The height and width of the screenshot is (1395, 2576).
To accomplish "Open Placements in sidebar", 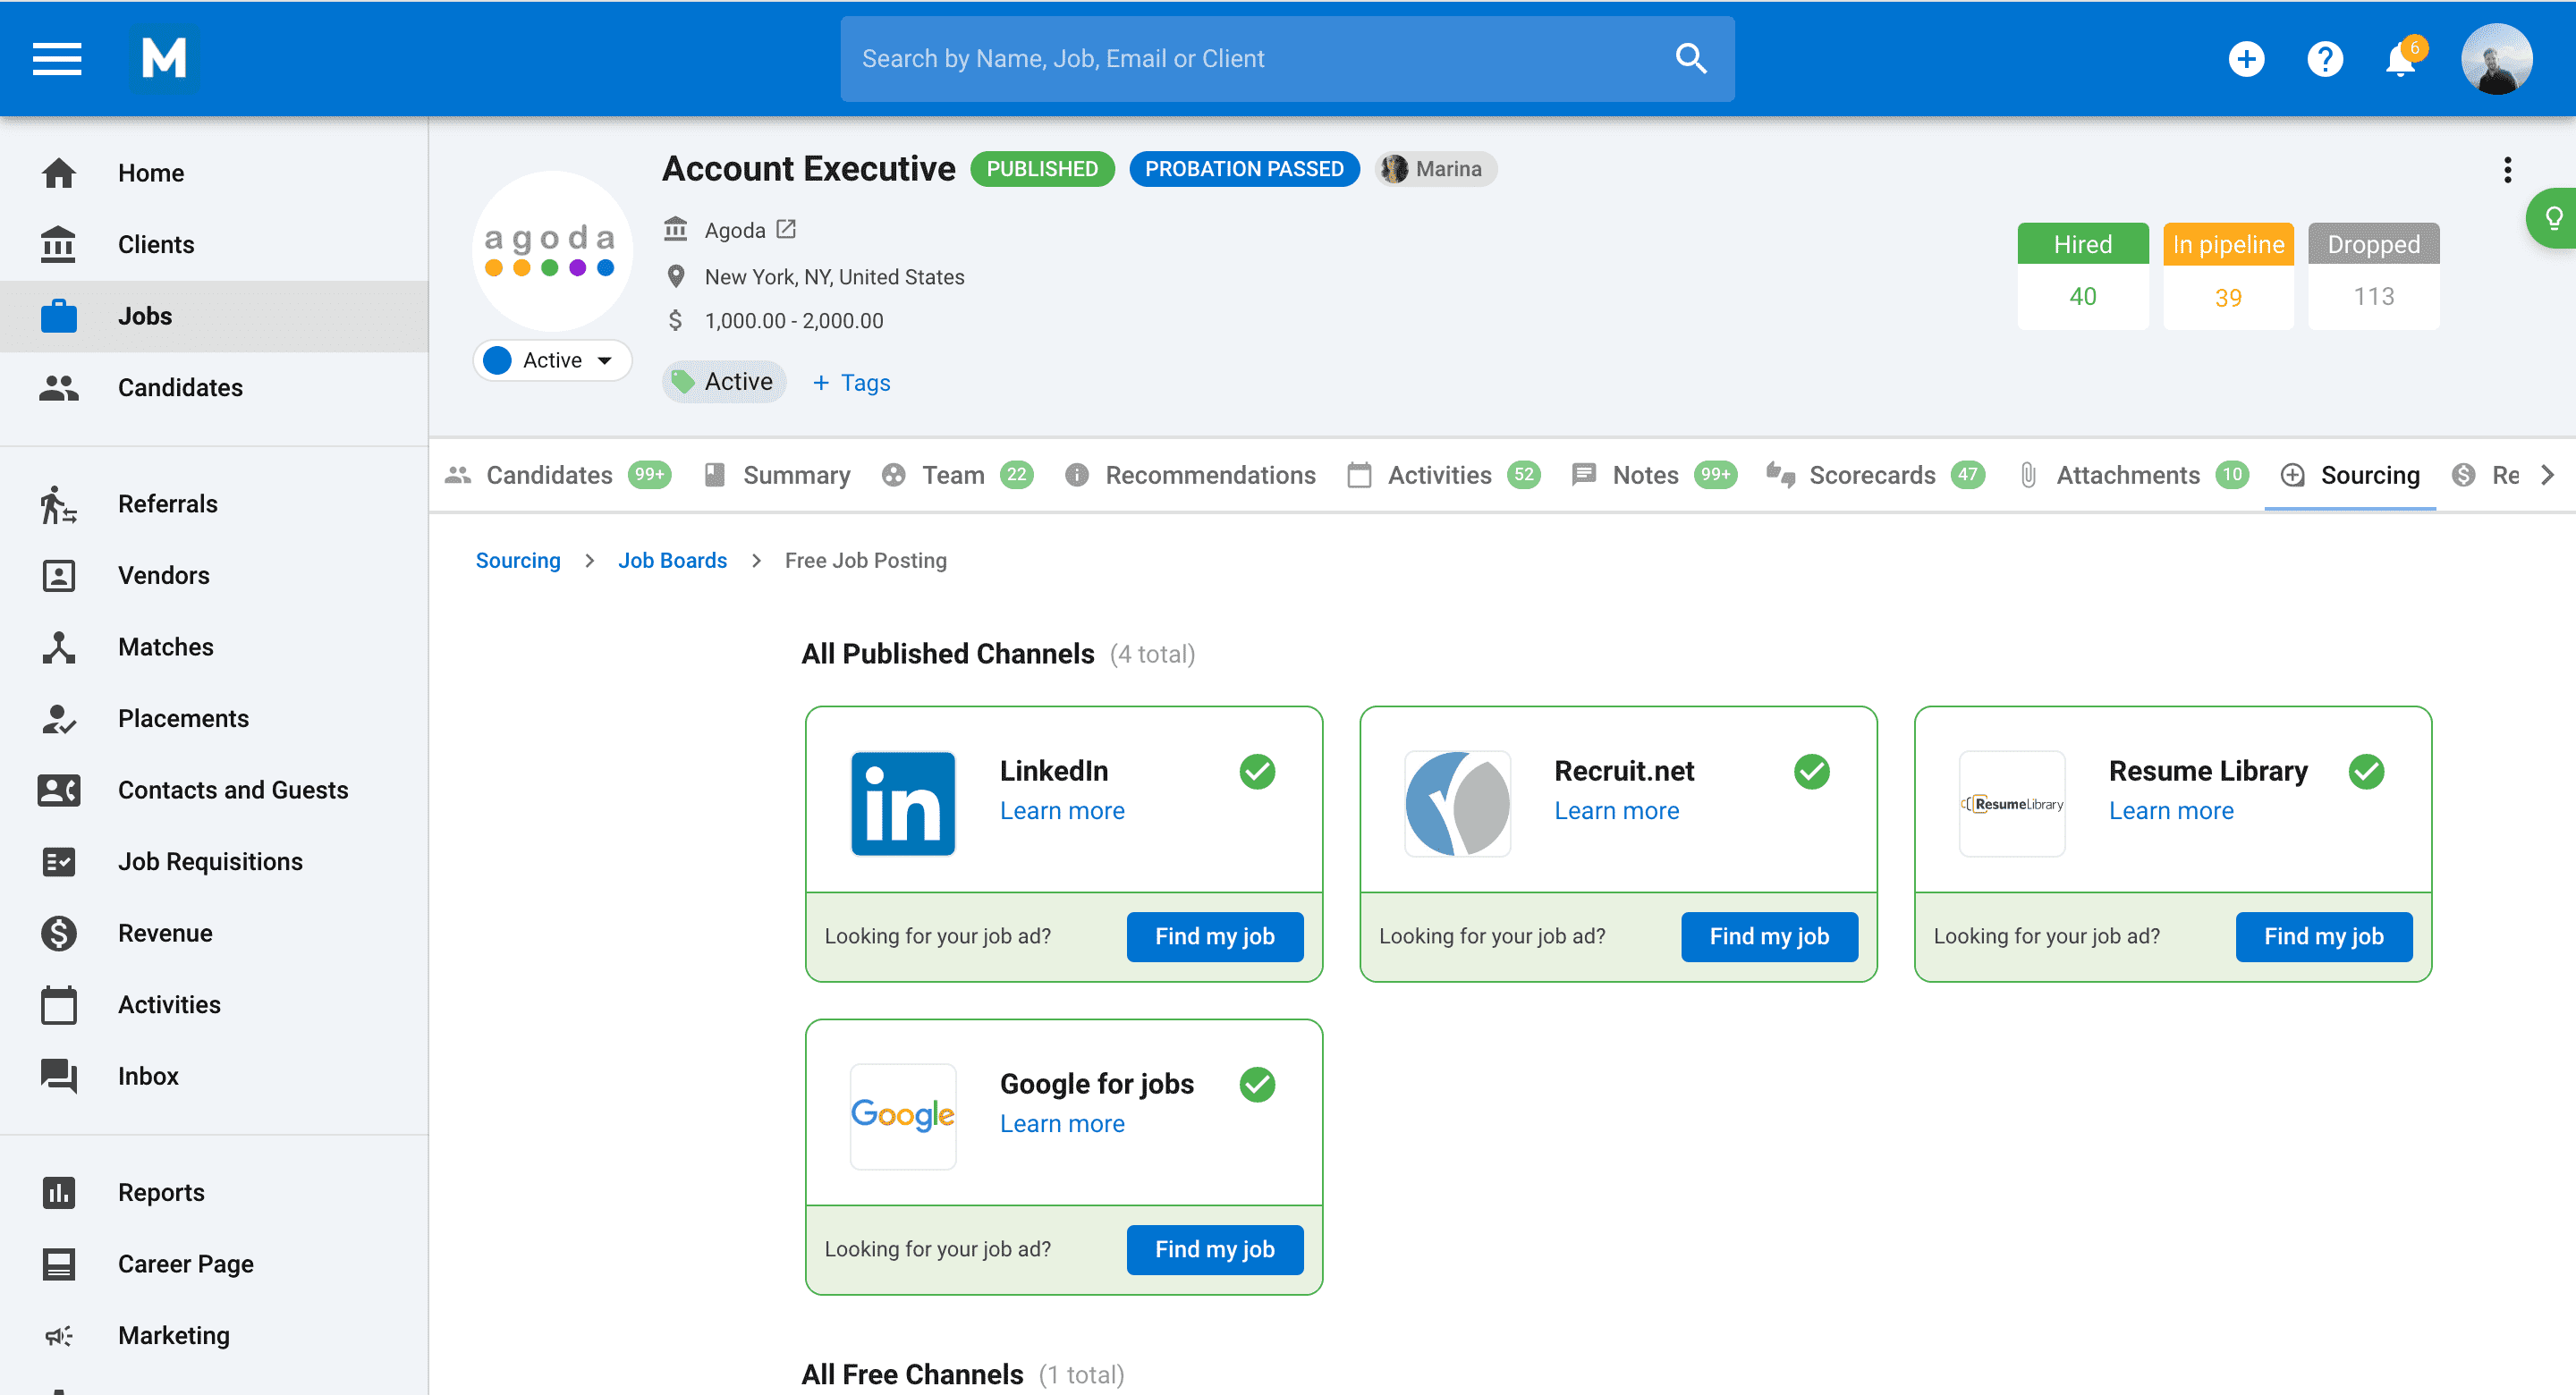I will pyautogui.click(x=214, y=719).
